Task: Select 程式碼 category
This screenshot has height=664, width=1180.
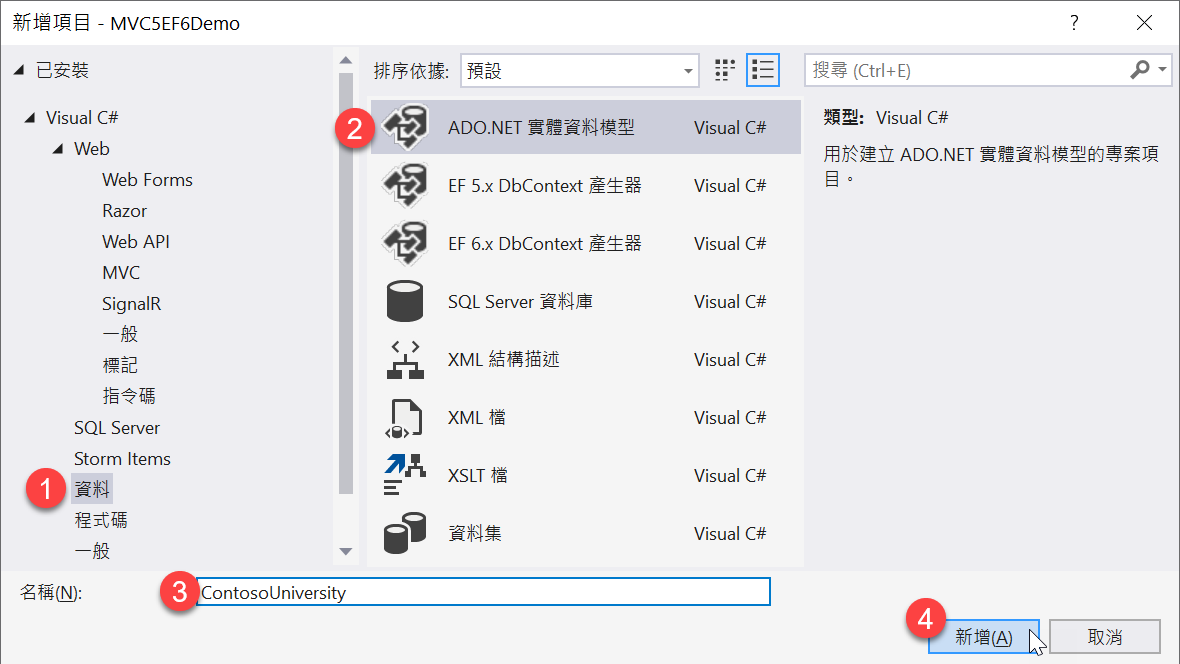Action: pyautogui.click(x=101, y=520)
